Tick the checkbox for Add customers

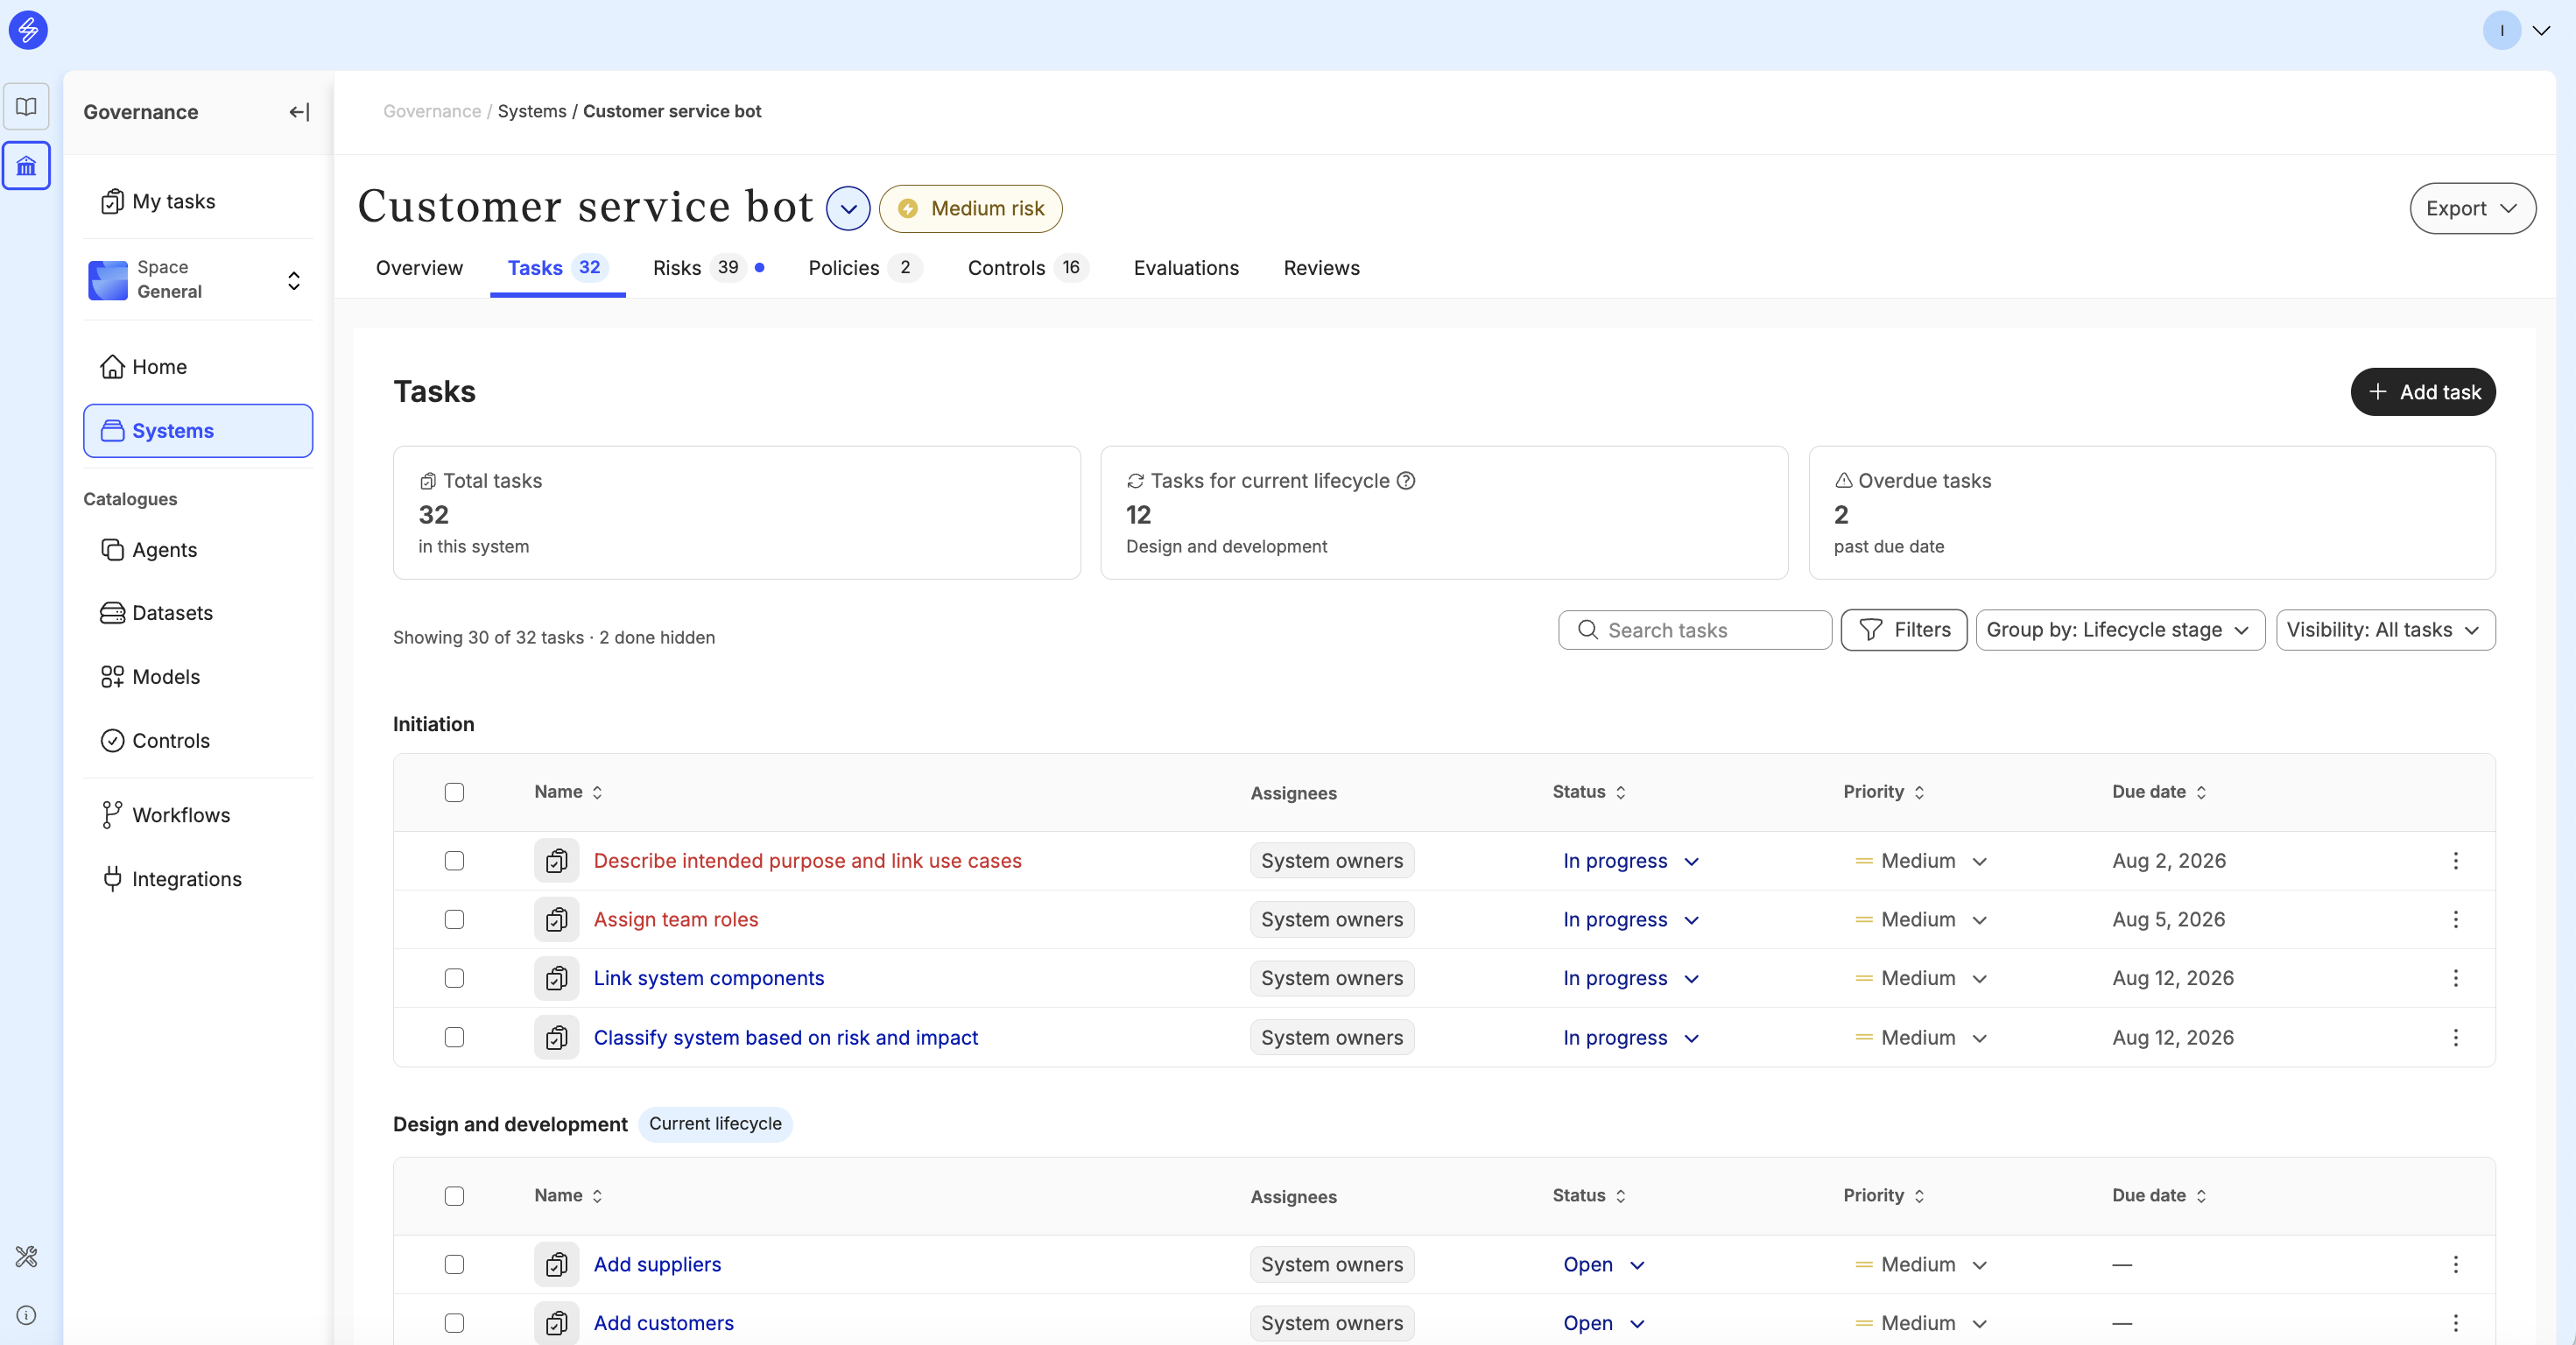pyautogui.click(x=454, y=1324)
